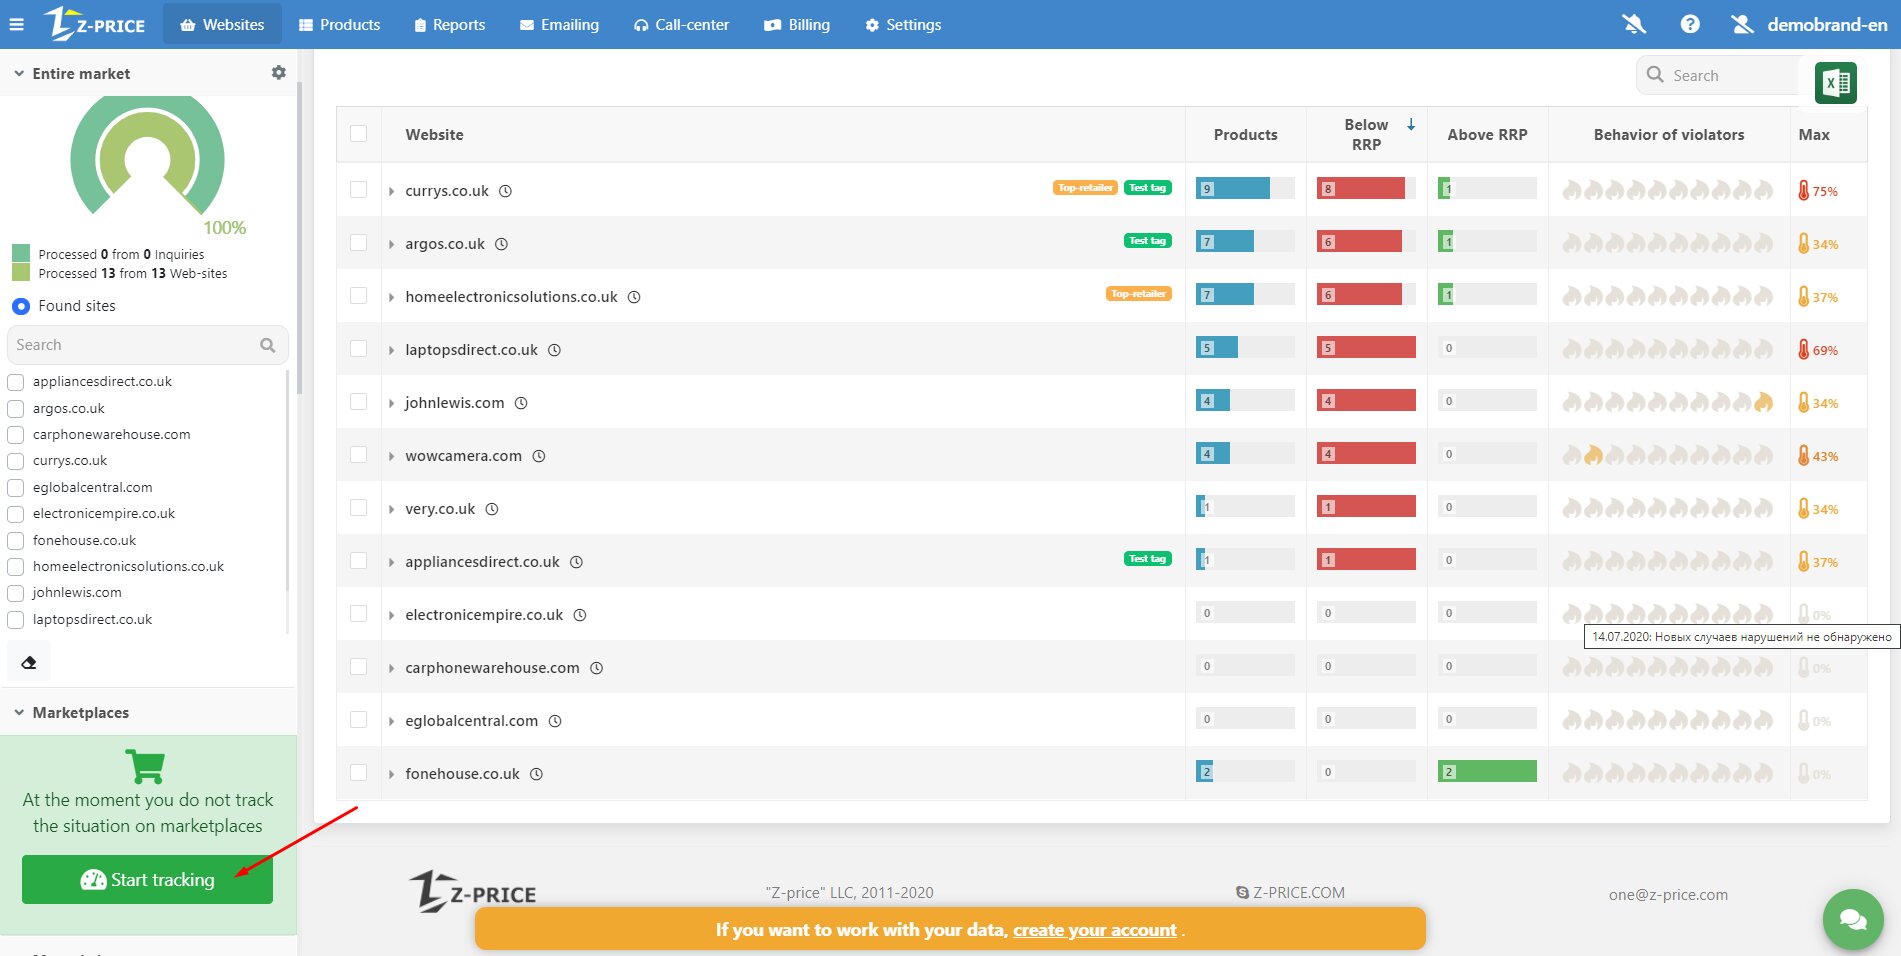Screen dimensions: 1901x956
Task: Click the clock icon beside very.co.uk
Action: (492, 509)
